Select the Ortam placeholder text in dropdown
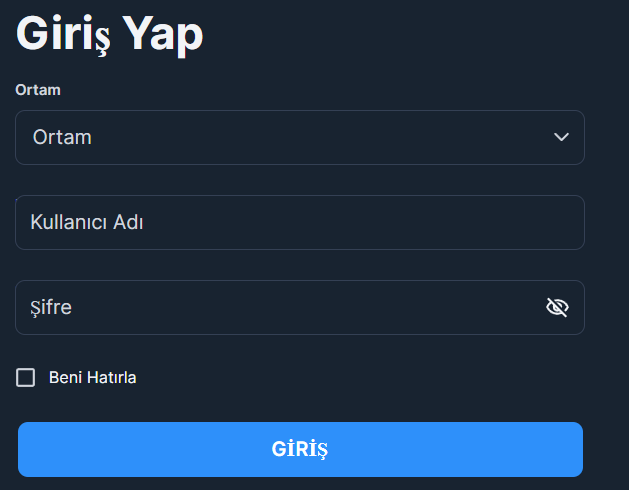The image size is (629, 490). 62,137
